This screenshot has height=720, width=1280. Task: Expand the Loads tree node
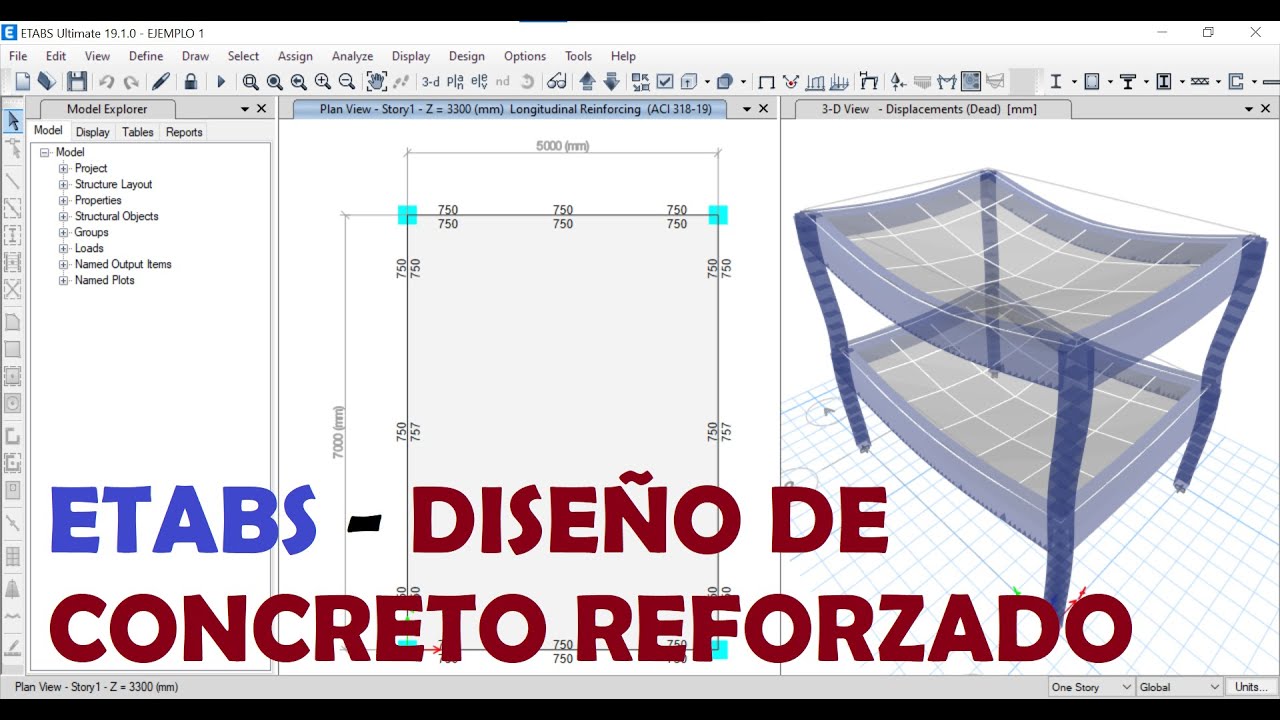pyautogui.click(x=64, y=248)
